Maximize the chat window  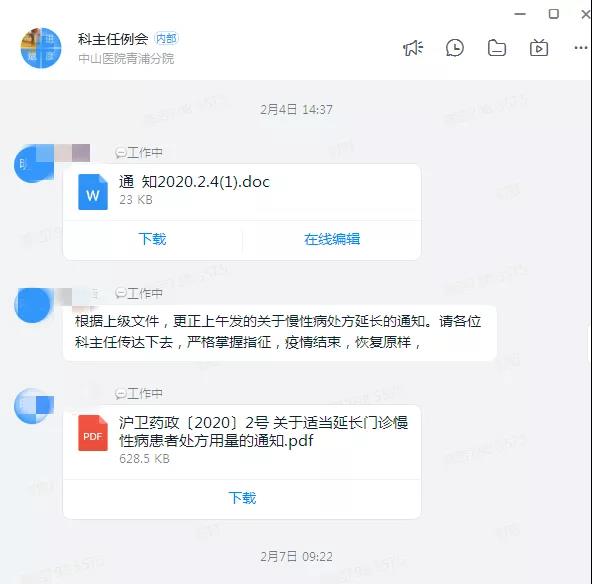click(553, 14)
